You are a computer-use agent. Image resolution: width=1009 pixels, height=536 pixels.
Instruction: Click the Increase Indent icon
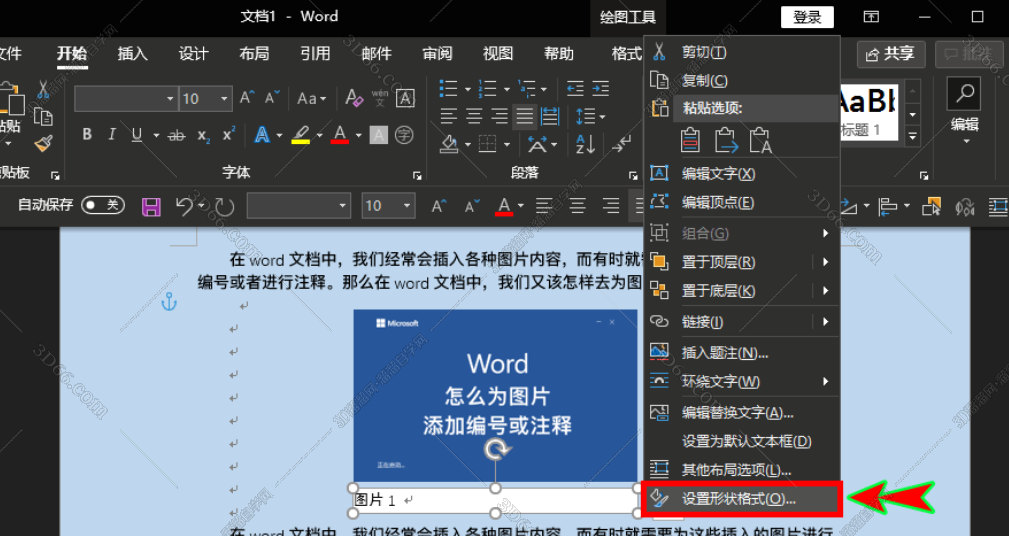coord(600,89)
